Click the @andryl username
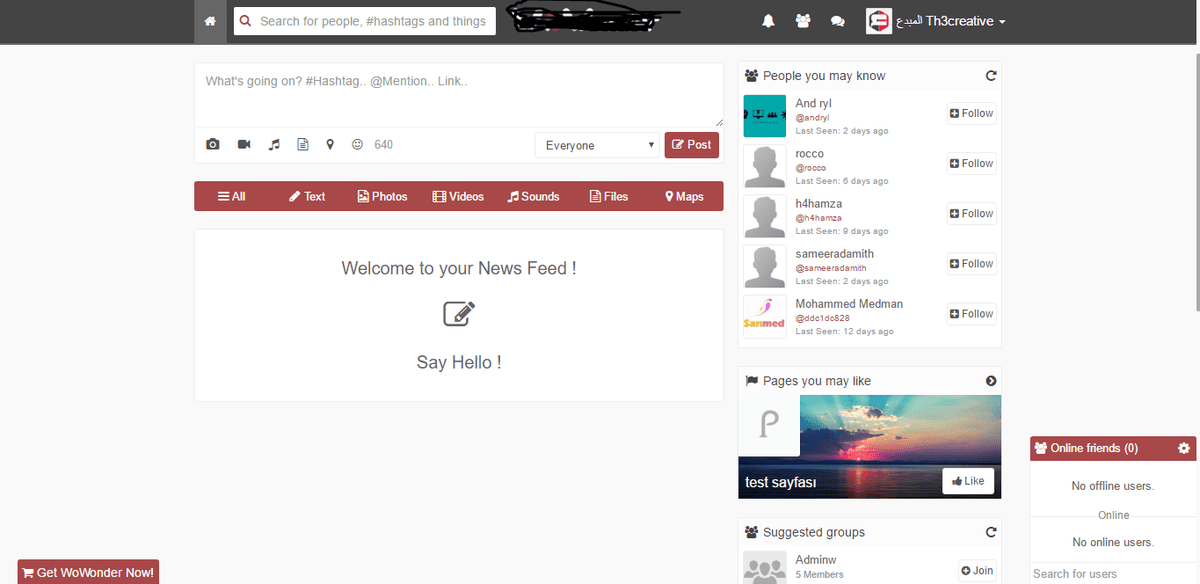This screenshot has width=1200, height=584. (x=812, y=117)
